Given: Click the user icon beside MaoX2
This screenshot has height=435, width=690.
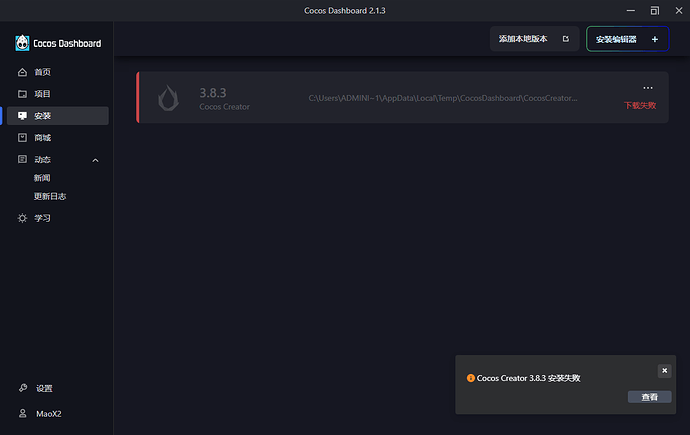Looking at the screenshot, I should point(22,413).
